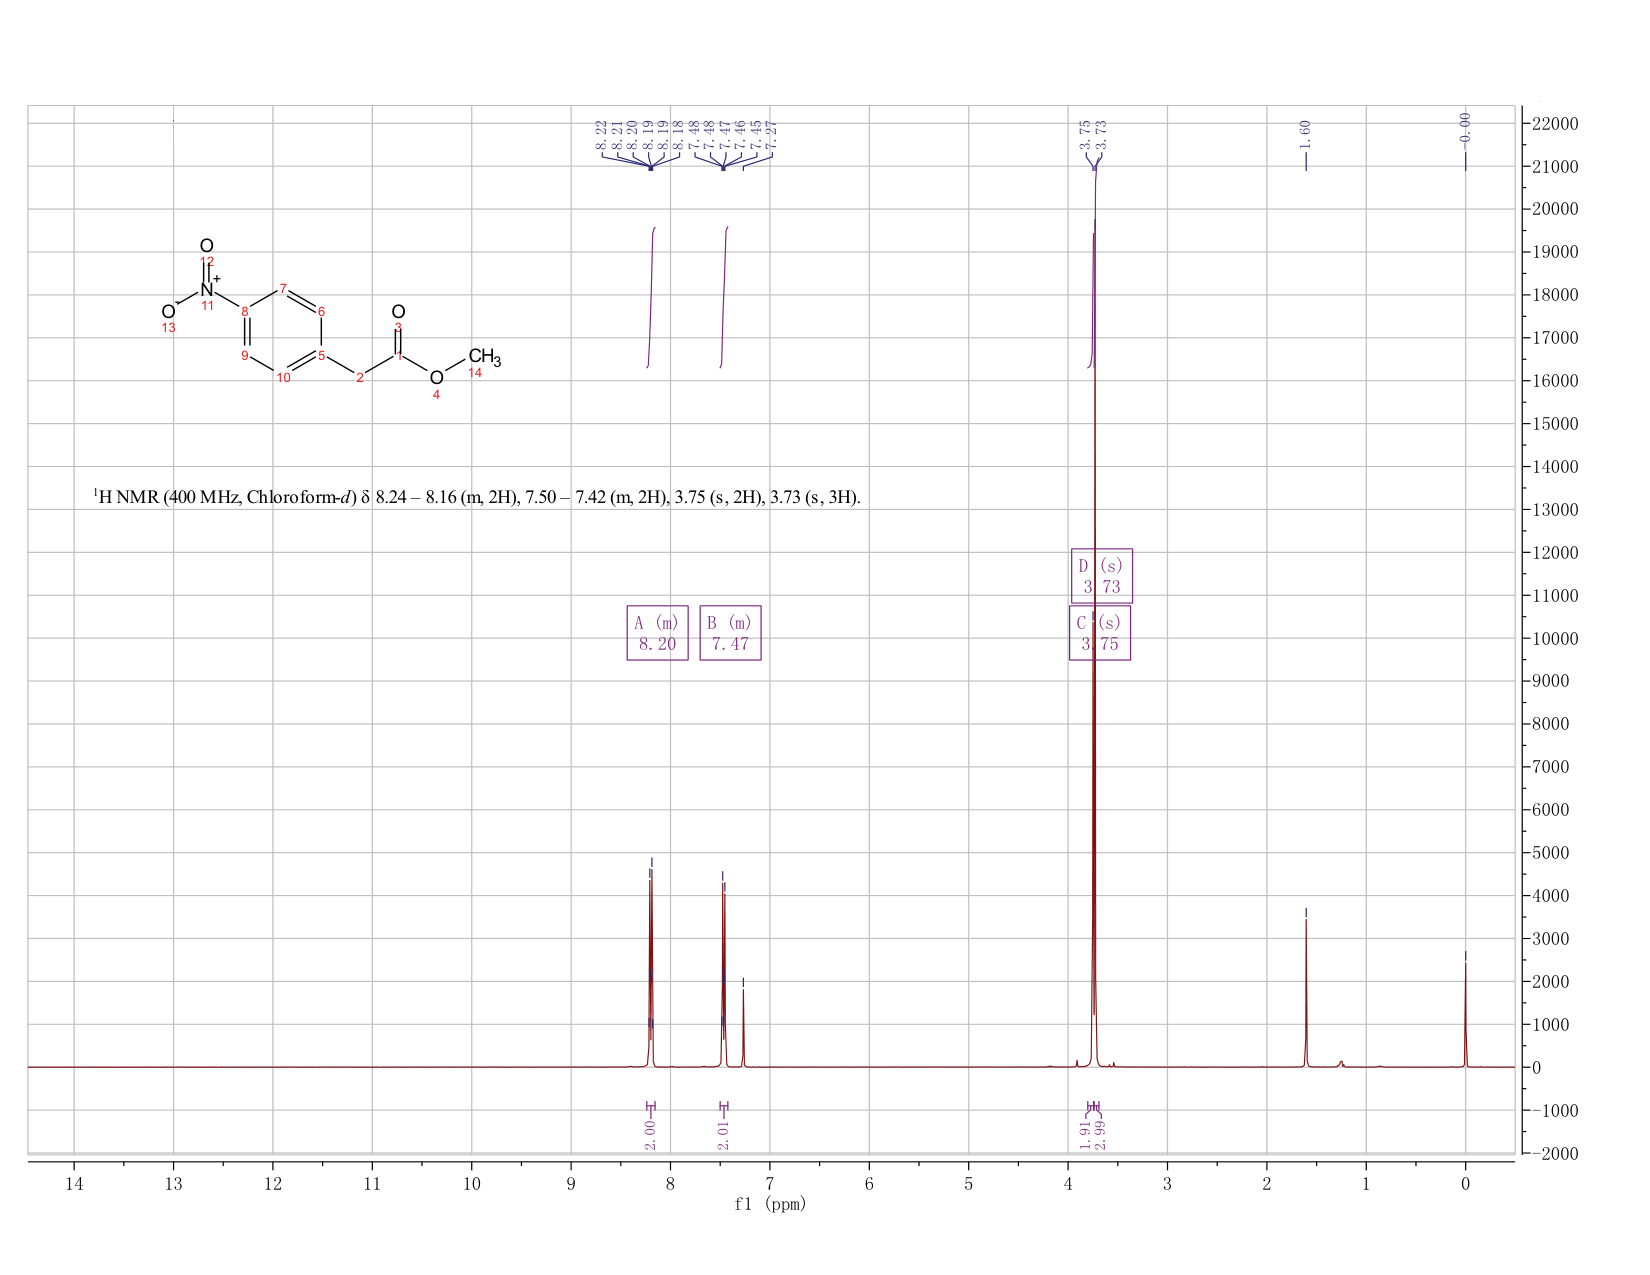The height and width of the screenshot is (1275, 1650).
Task: Select the N+ nitro nitrogen atom
Action: [x=209, y=288]
